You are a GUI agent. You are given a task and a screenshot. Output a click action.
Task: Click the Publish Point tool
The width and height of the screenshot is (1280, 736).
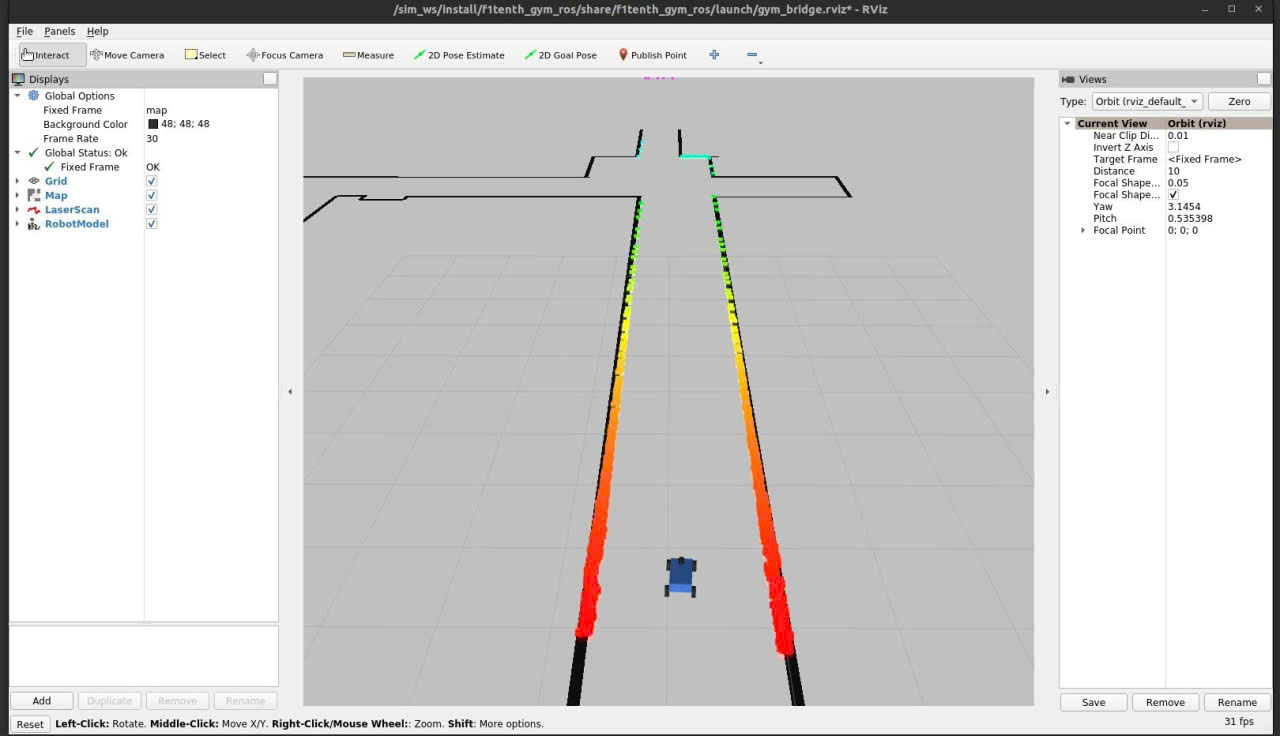pyautogui.click(x=652, y=55)
